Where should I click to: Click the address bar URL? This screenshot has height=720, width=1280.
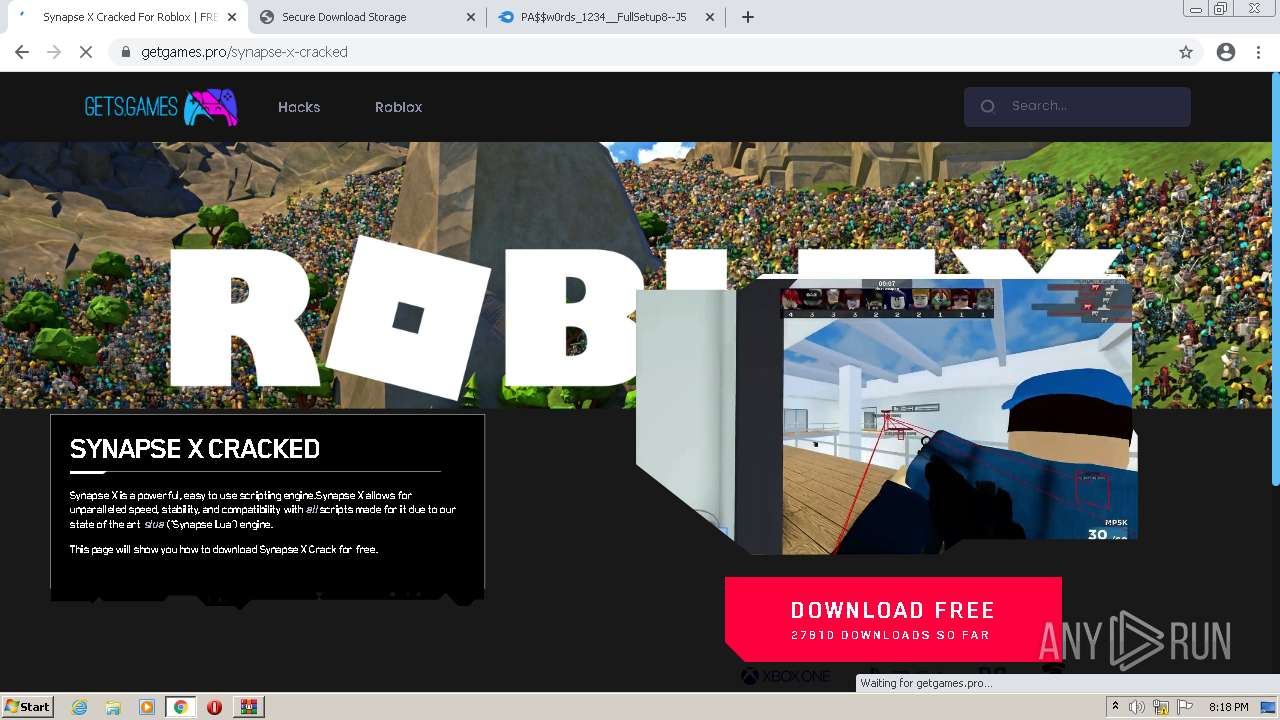244,52
